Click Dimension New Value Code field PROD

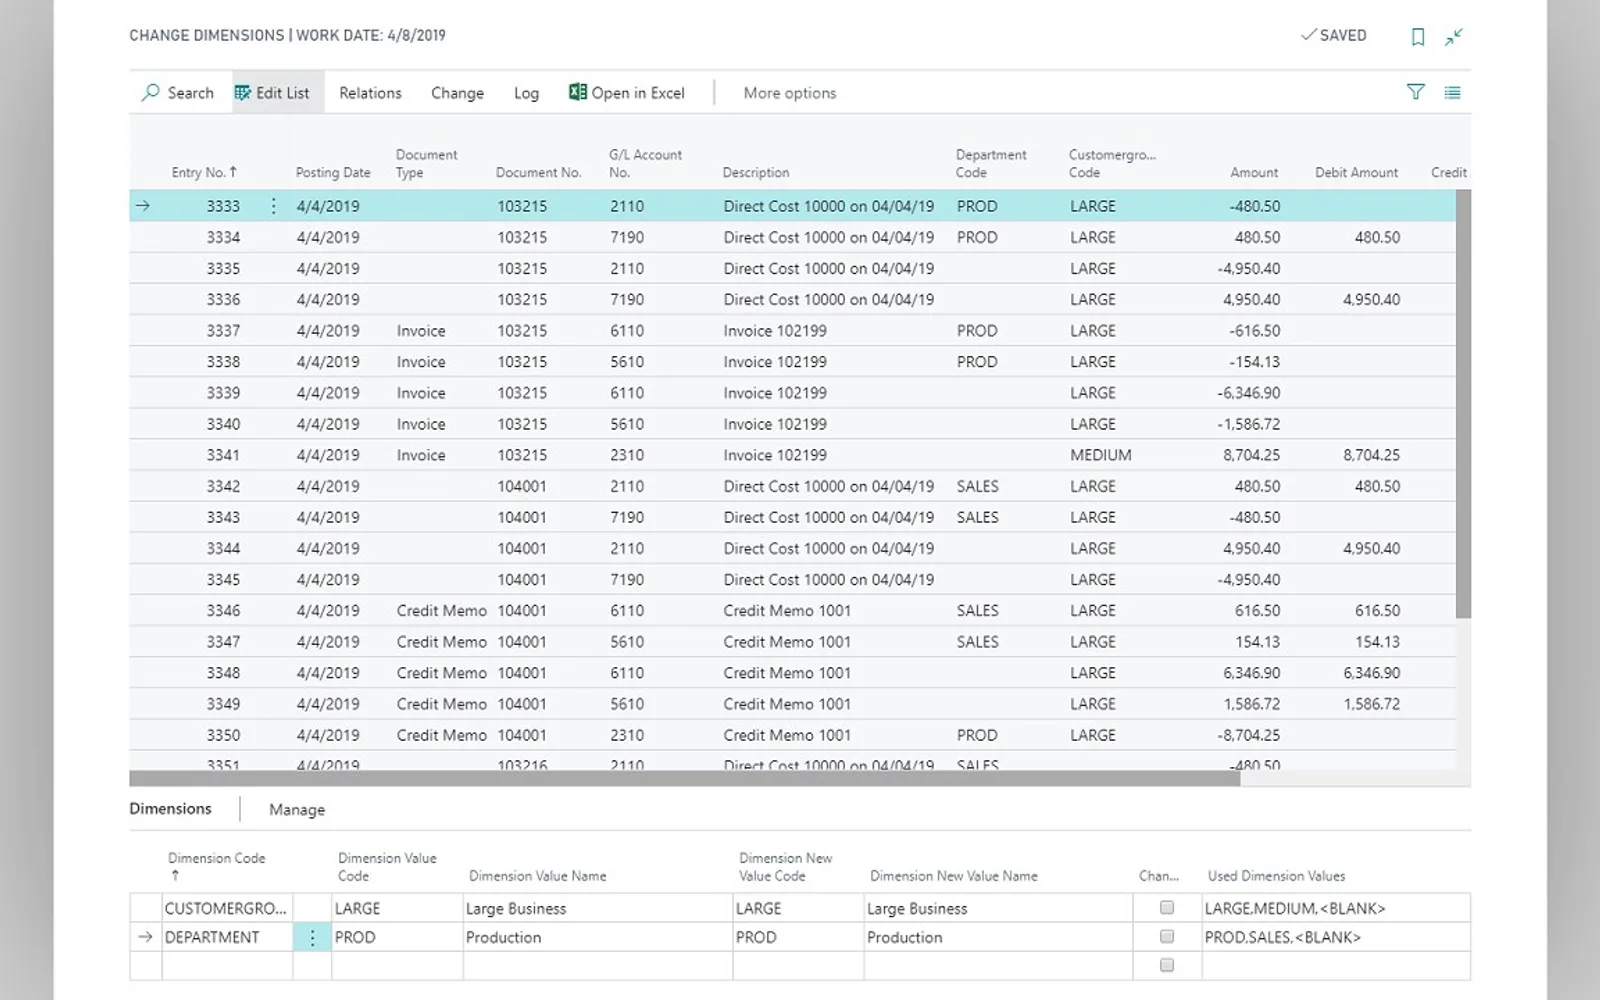coord(798,937)
